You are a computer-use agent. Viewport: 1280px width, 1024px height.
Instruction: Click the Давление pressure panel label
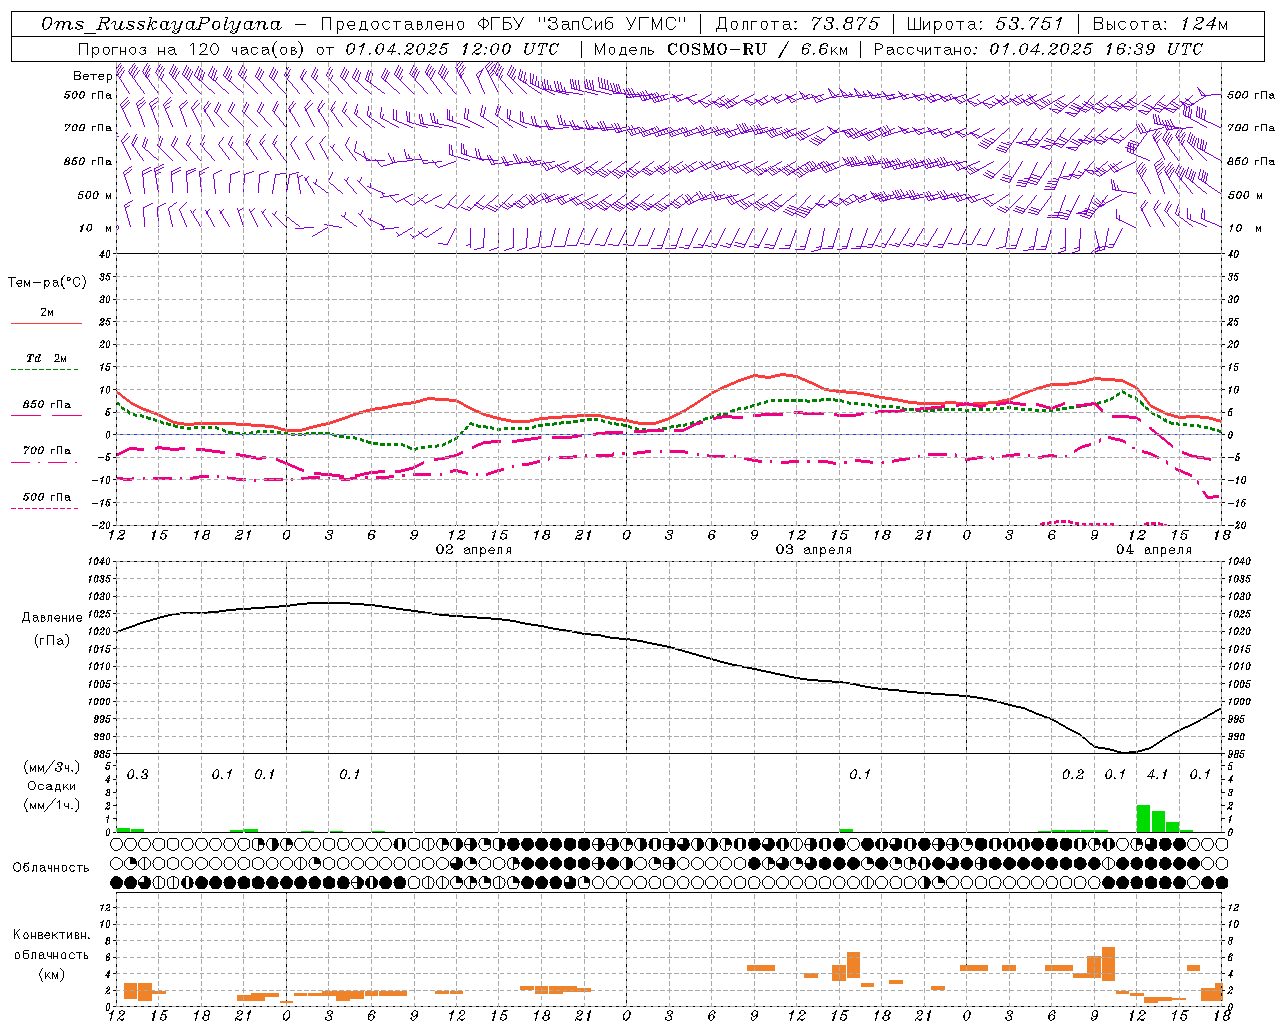pyautogui.click(x=52, y=618)
